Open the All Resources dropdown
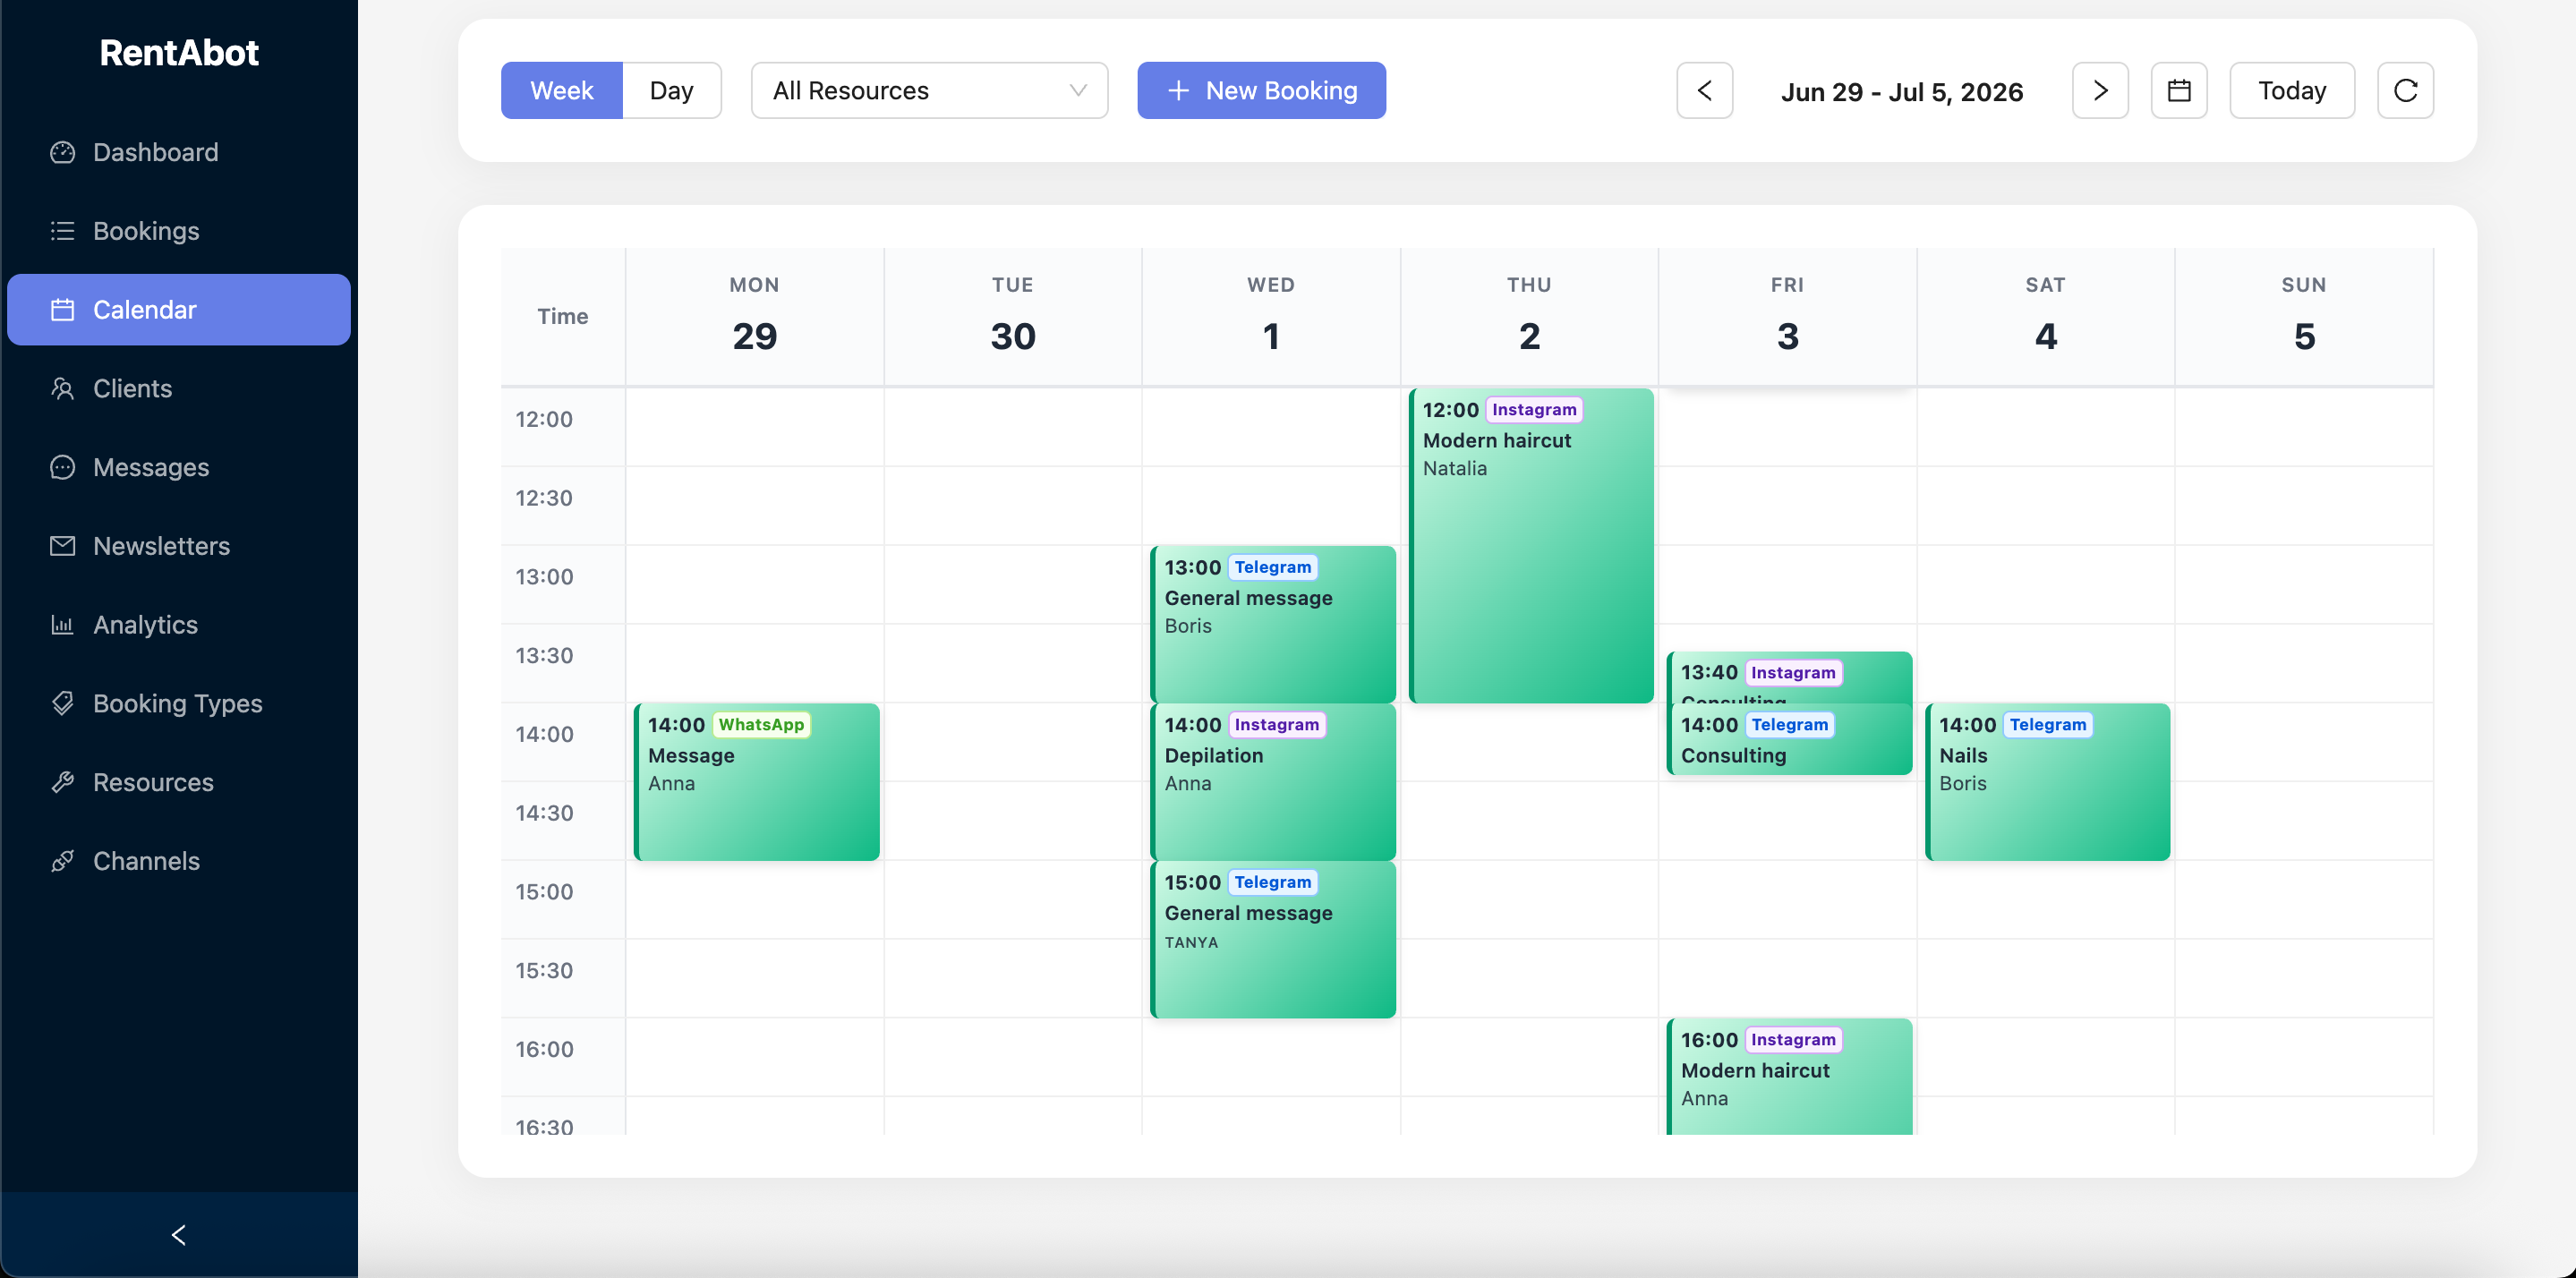Image resolution: width=2576 pixels, height=1278 pixels. (x=929, y=91)
